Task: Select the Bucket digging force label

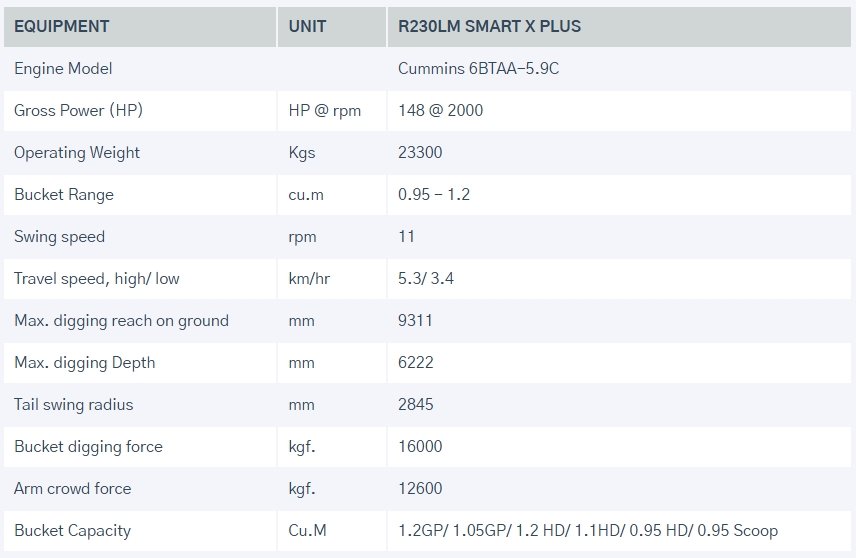Action: [x=88, y=447]
